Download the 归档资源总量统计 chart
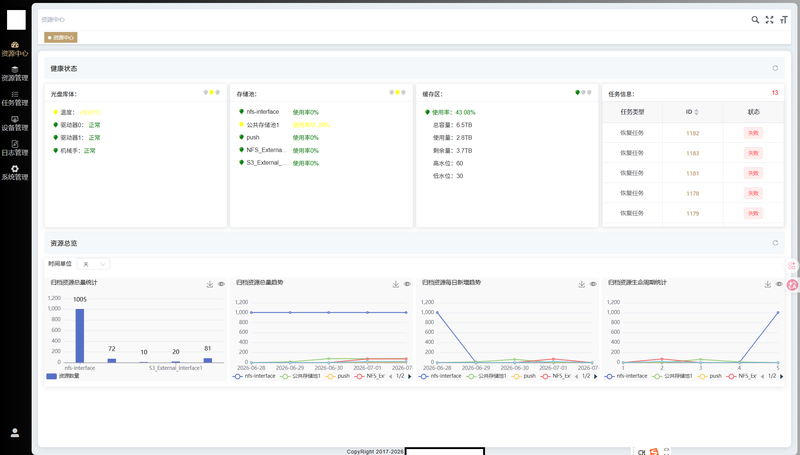Viewport: 800px width, 455px height. pyautogui.click(x=210, y=284)
